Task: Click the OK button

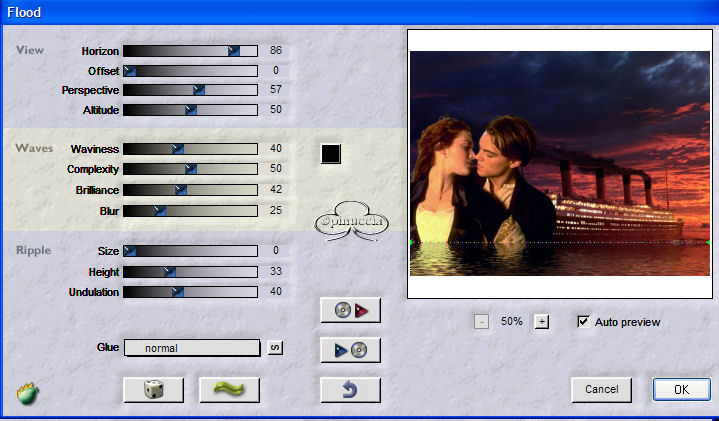Action: click(681, 389)
